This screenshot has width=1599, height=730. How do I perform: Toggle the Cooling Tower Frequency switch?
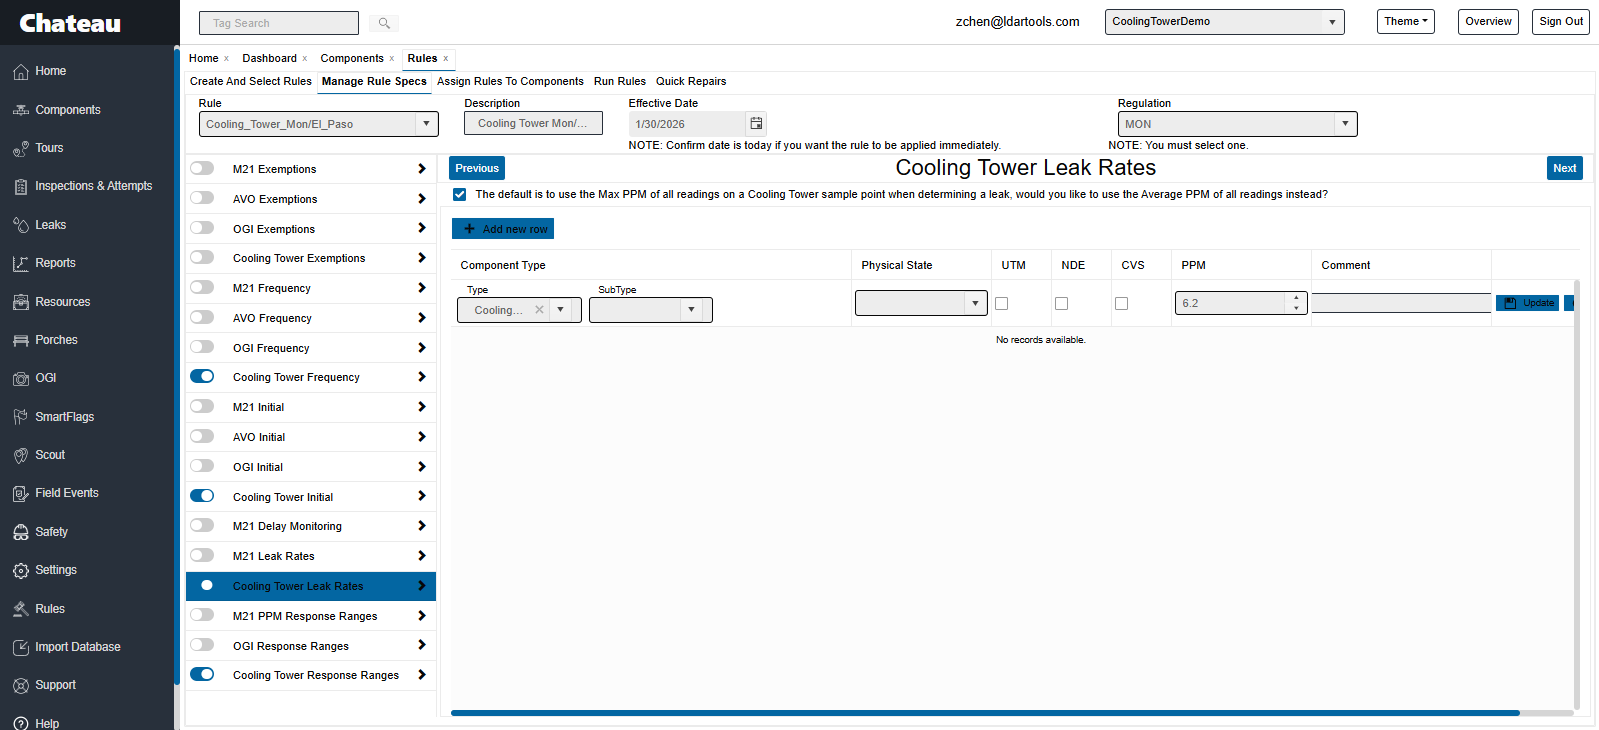pyautogui.click(x=202, y=376)
